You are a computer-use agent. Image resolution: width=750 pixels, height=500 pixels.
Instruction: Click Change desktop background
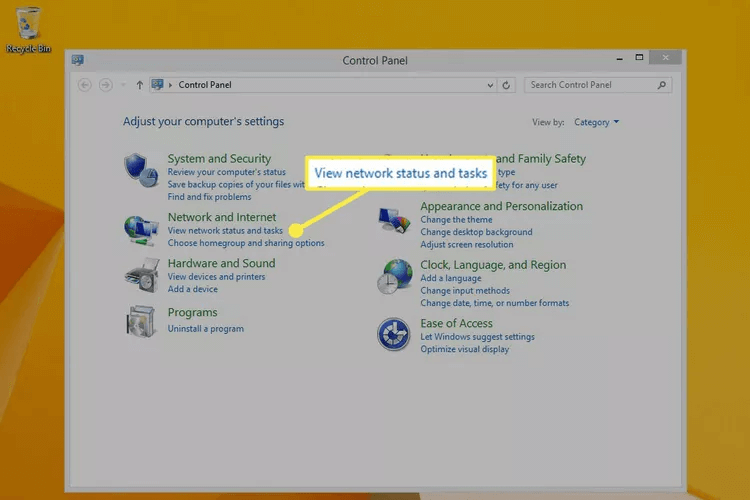(x=476, y=232)
